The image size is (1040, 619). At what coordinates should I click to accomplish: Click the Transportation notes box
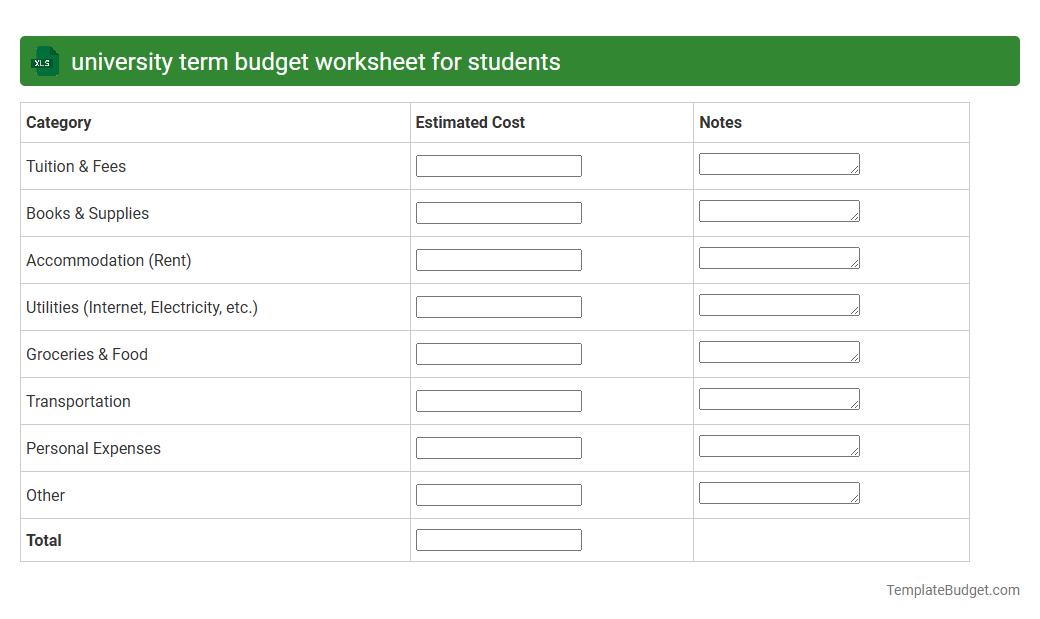(779, 398)
